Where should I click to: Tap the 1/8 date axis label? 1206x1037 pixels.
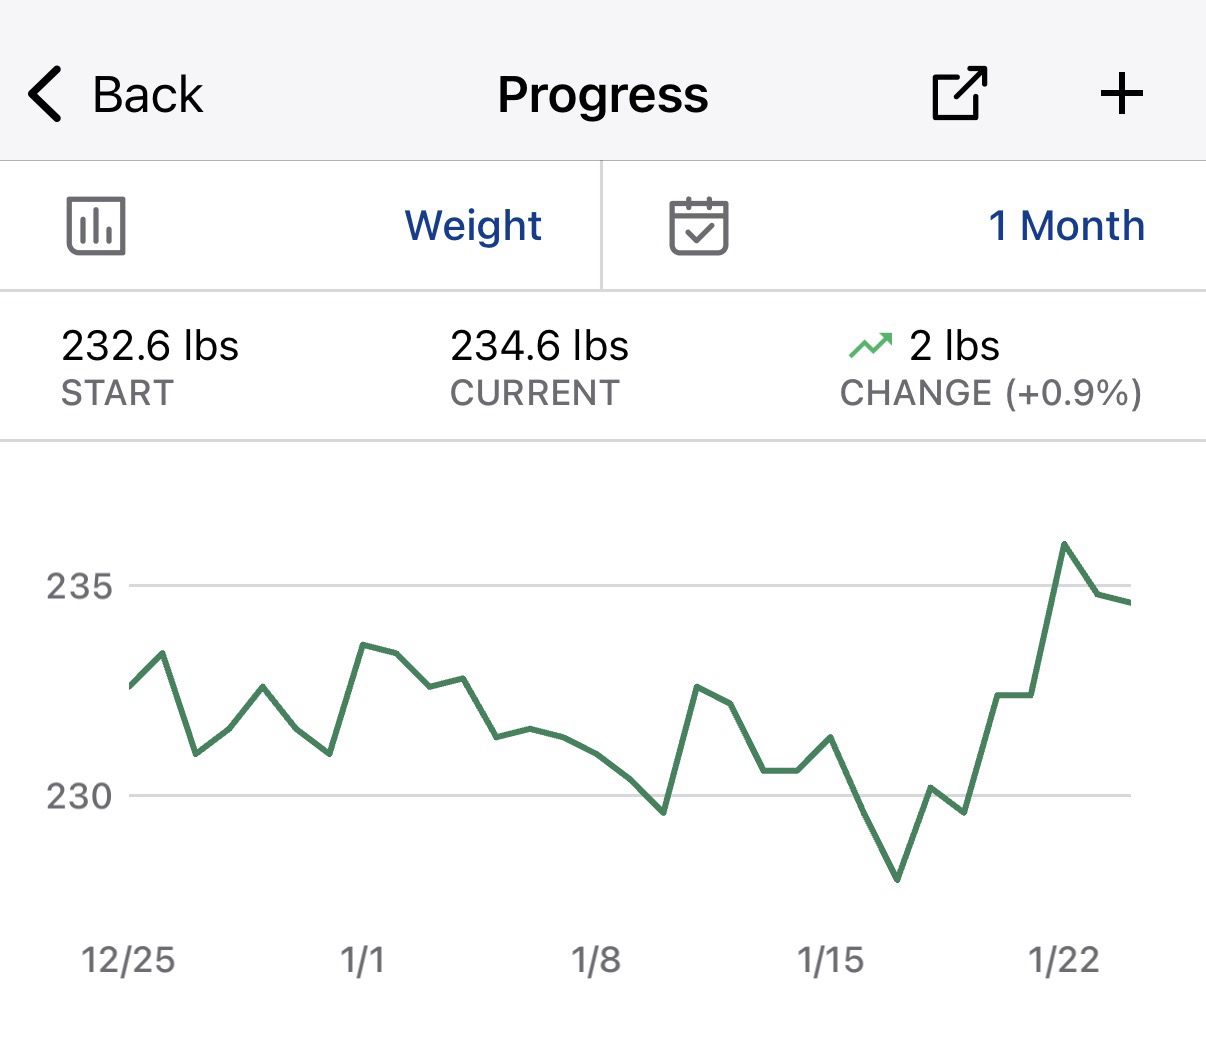tap(596, 960)
